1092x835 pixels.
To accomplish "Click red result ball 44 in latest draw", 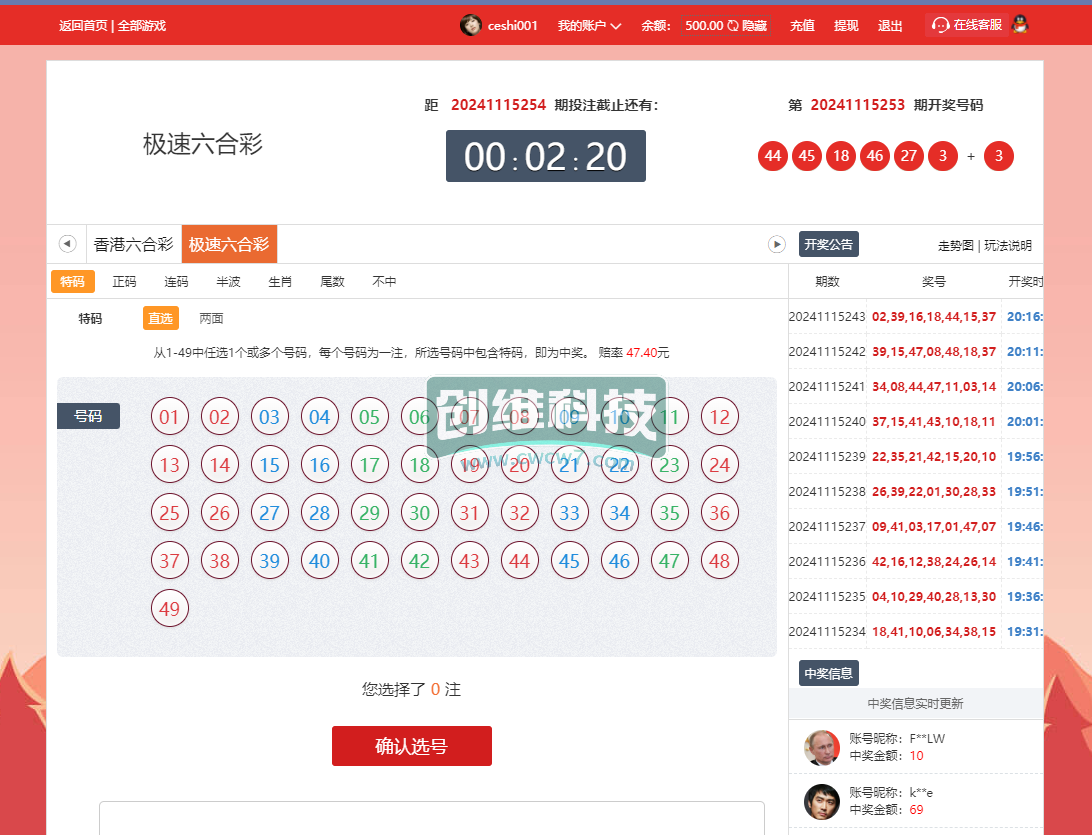I will pyautogui.click(x=773, y=156).
